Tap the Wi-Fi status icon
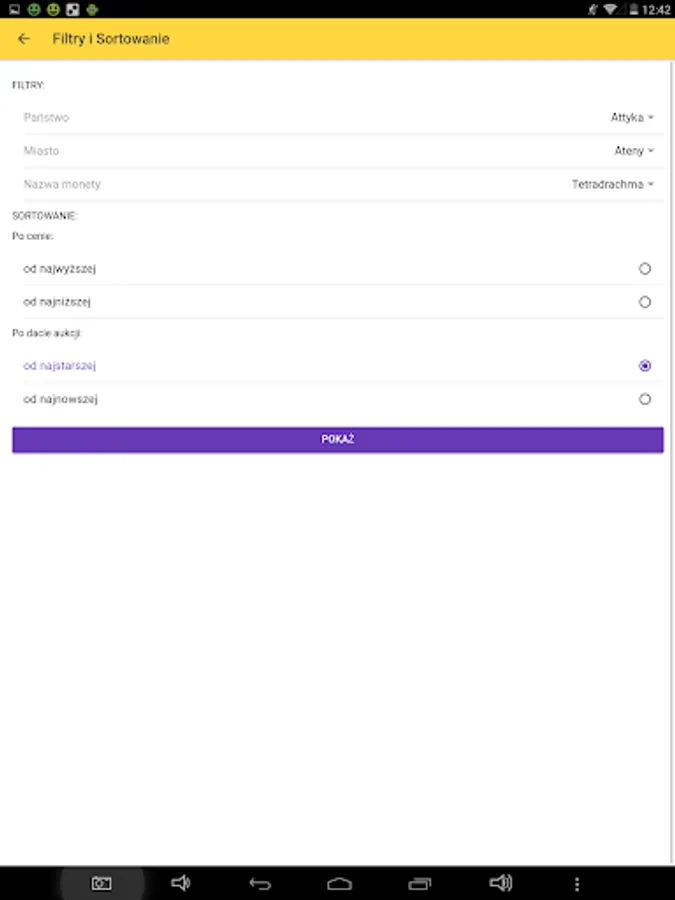Image resolution: width=675 pixels, height=900 pixels. pos(610,9)
